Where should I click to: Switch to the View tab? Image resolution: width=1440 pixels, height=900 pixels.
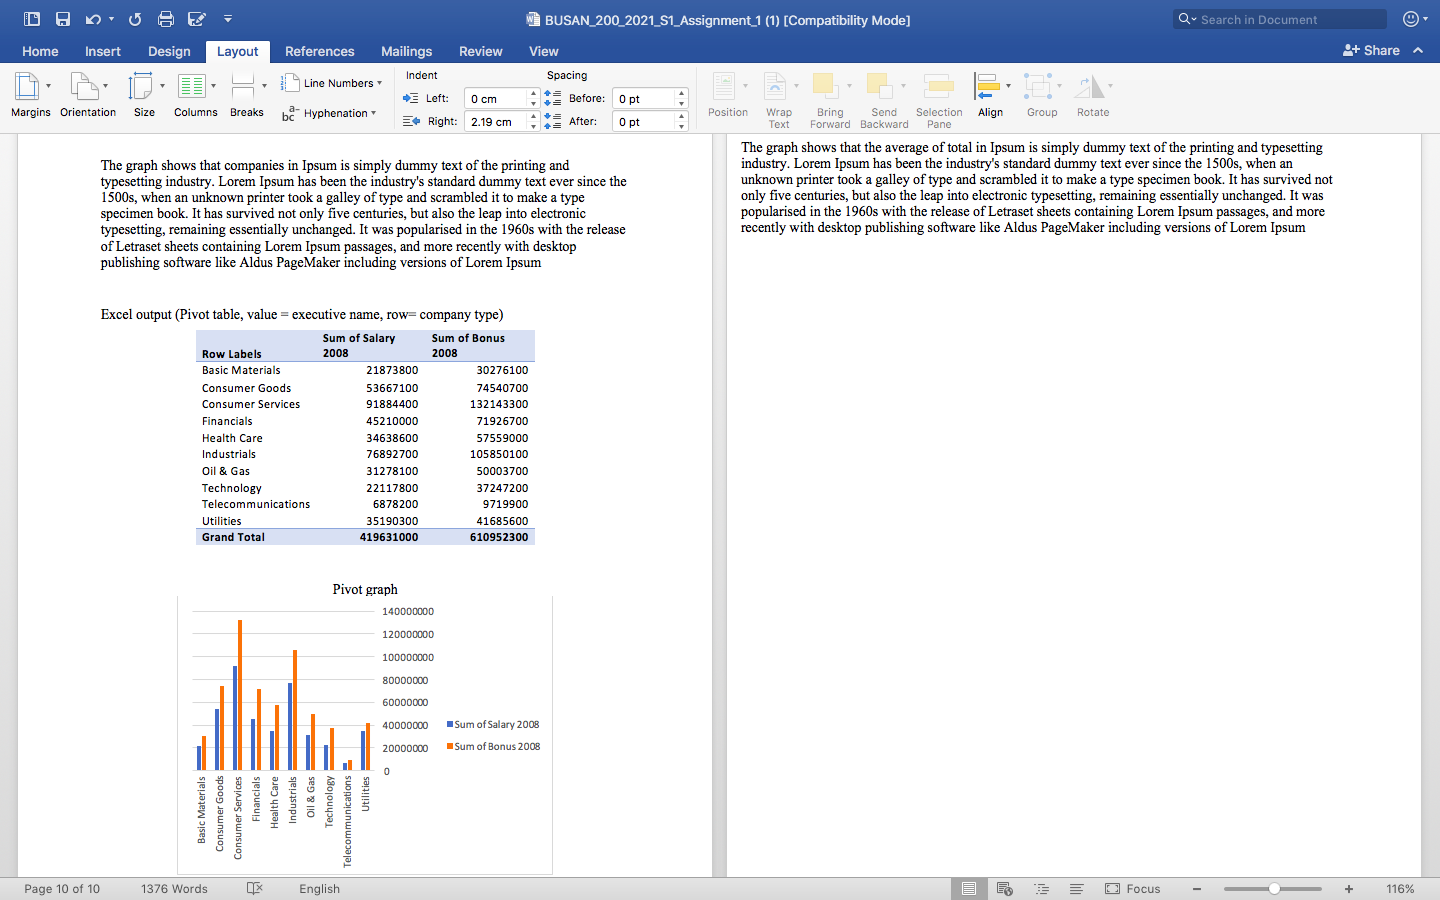543,51
